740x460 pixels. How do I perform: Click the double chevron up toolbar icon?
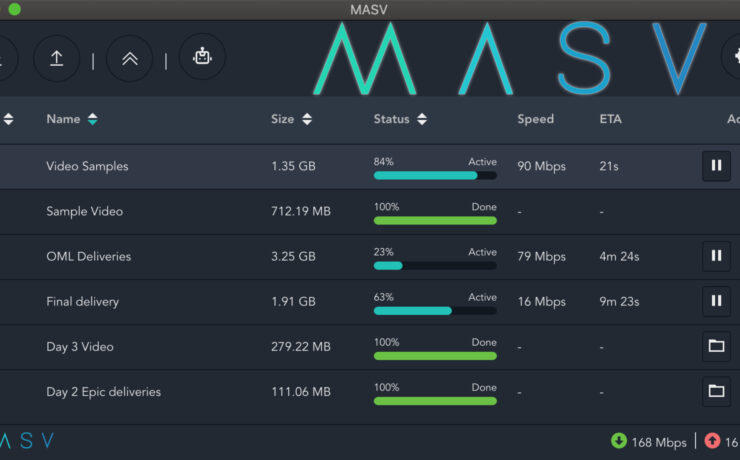[x=130, y=59]
